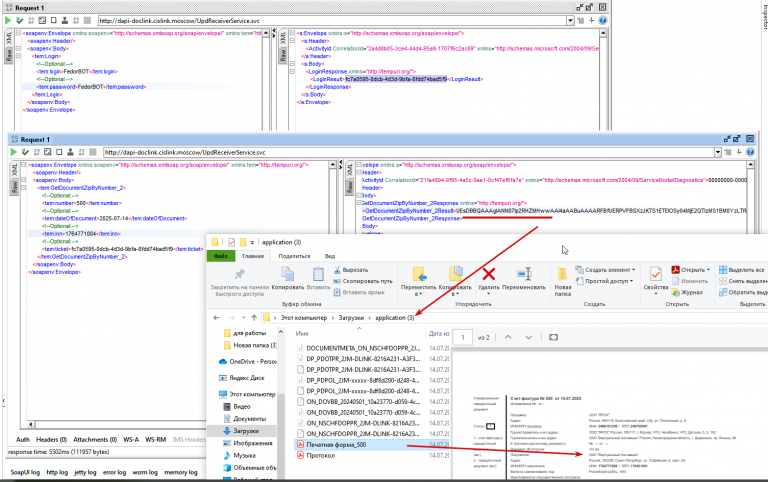This screenshot has width=768, height=482.
Task: Click Загрузки in the address bar breadcrumb
Action: (x=351, y=318)
